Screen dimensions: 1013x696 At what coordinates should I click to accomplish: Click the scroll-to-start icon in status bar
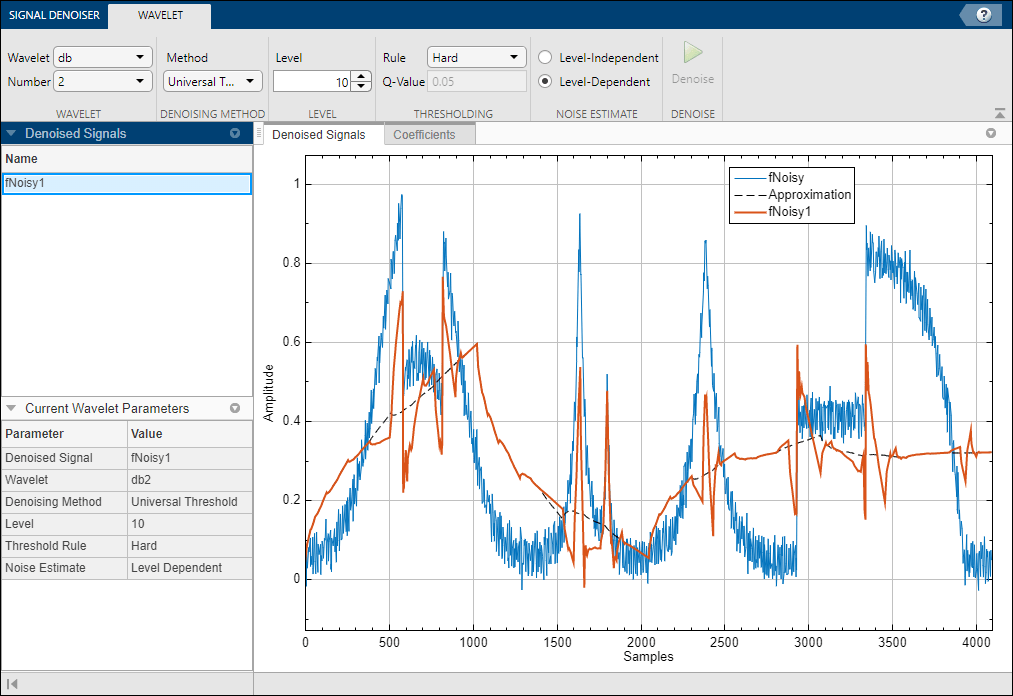click(x=14, y=684)
